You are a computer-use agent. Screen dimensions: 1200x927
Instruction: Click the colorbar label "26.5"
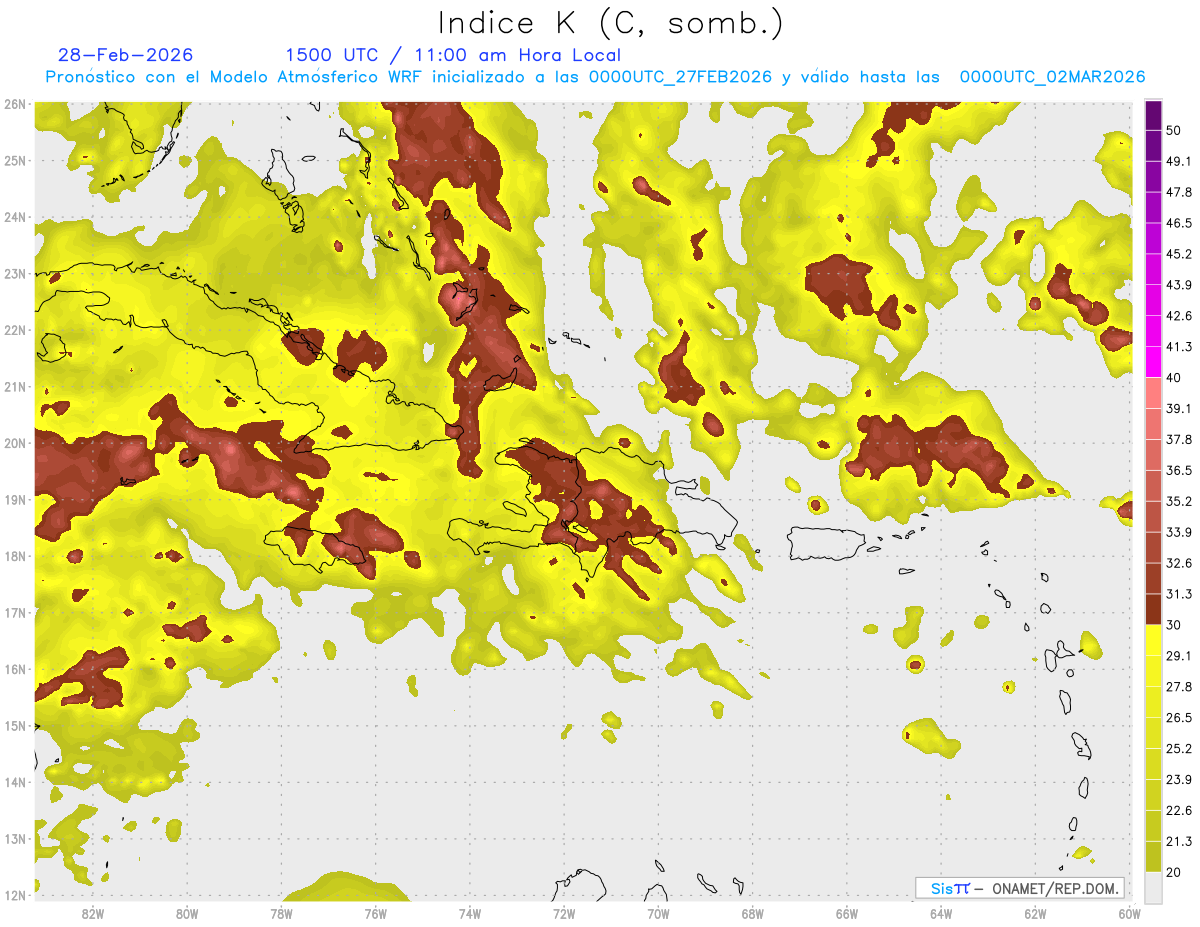1179,719
